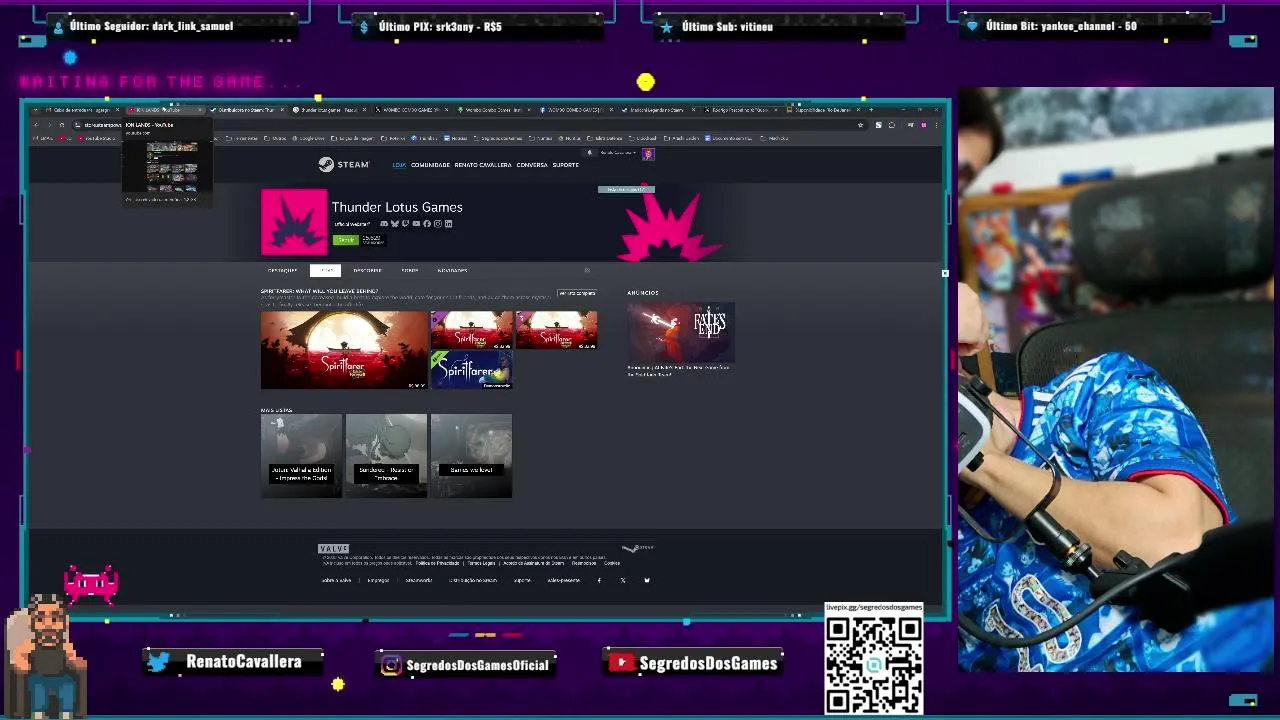The height and width of the screenshot is (720, 1280).
Task: Switch to the ION LANDS YouTube browser tab
Action: [165, 110]
